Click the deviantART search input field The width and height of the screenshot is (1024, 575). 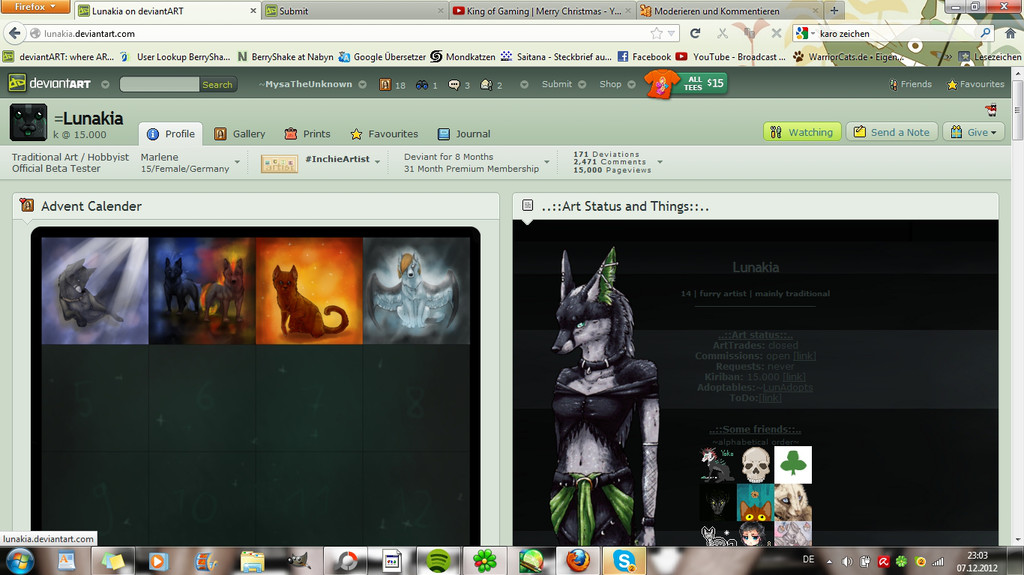(159, 84)
